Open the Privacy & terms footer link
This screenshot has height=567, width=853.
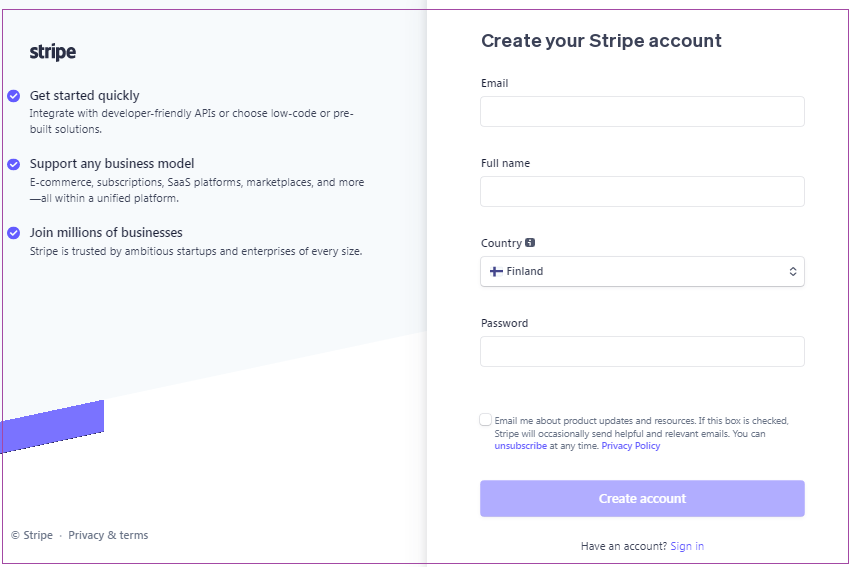[x=108, y=535]
